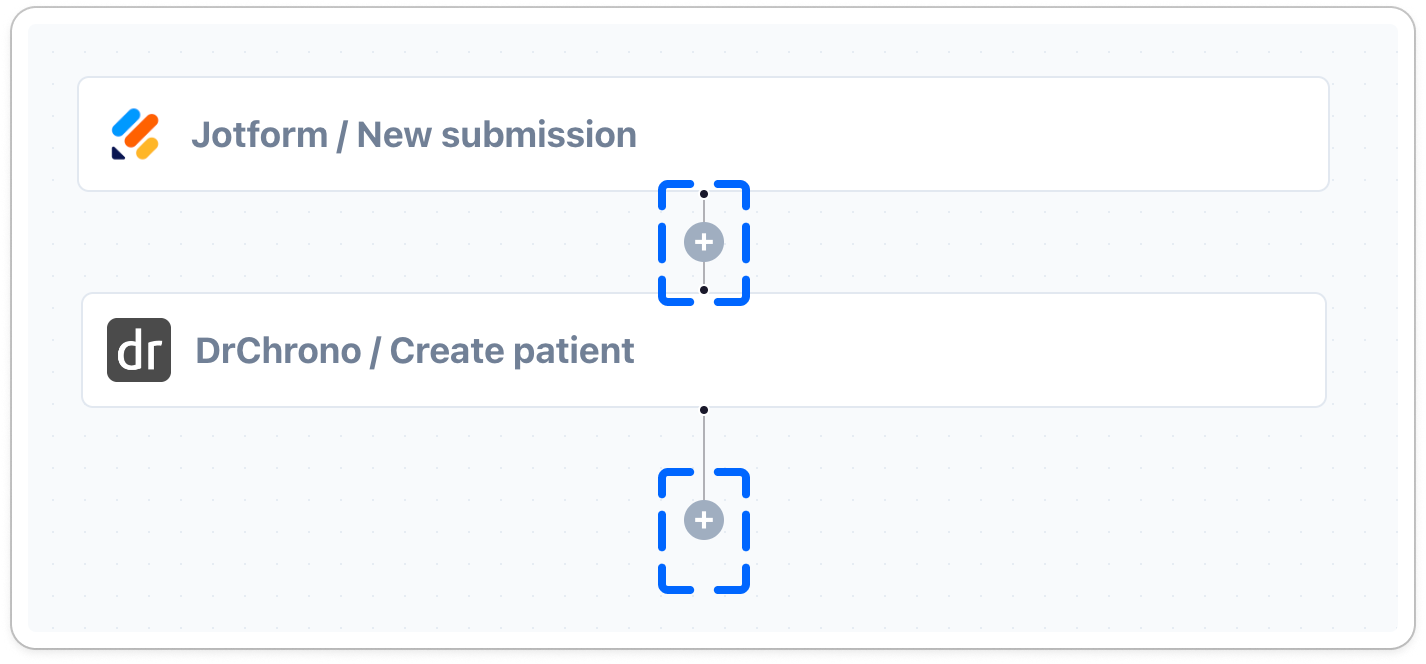The width and height of the screenshot is (1426, 664).
Task: Click the DrChrono 'dr' logo icon
Action: [x=139, y=350]
